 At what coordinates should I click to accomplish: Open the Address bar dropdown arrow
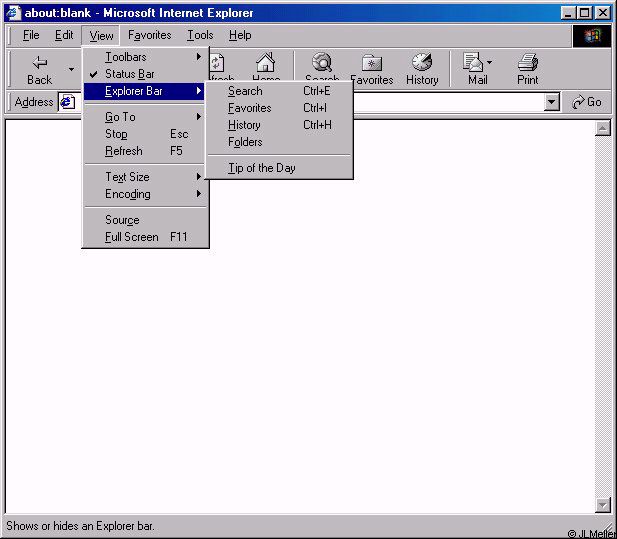552,102
